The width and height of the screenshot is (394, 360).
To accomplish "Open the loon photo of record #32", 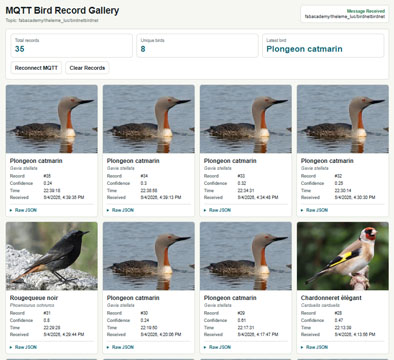I will [343, 119].
